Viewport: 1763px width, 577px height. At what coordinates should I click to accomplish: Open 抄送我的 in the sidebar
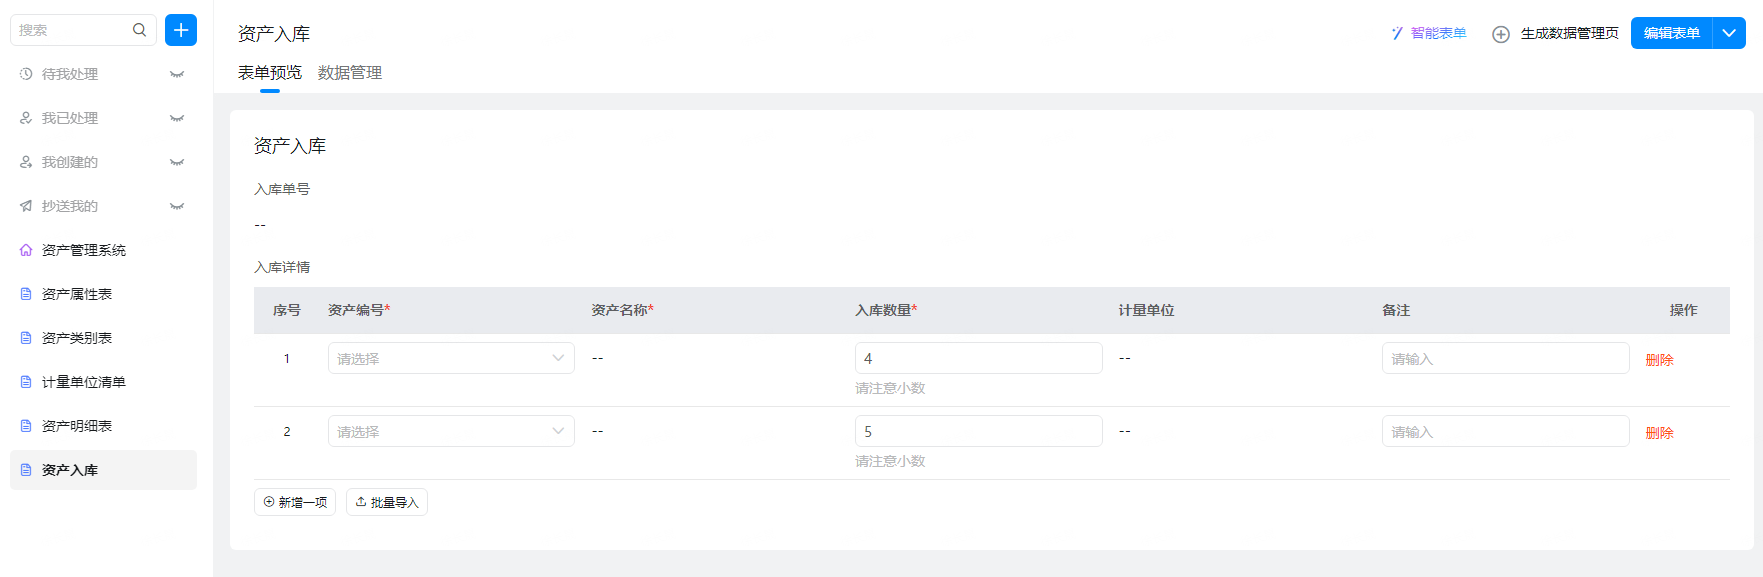(70, 206)
